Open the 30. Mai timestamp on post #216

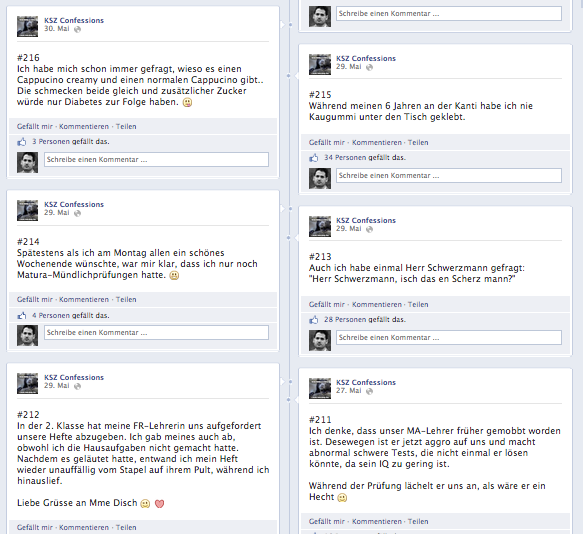[57, 29]
